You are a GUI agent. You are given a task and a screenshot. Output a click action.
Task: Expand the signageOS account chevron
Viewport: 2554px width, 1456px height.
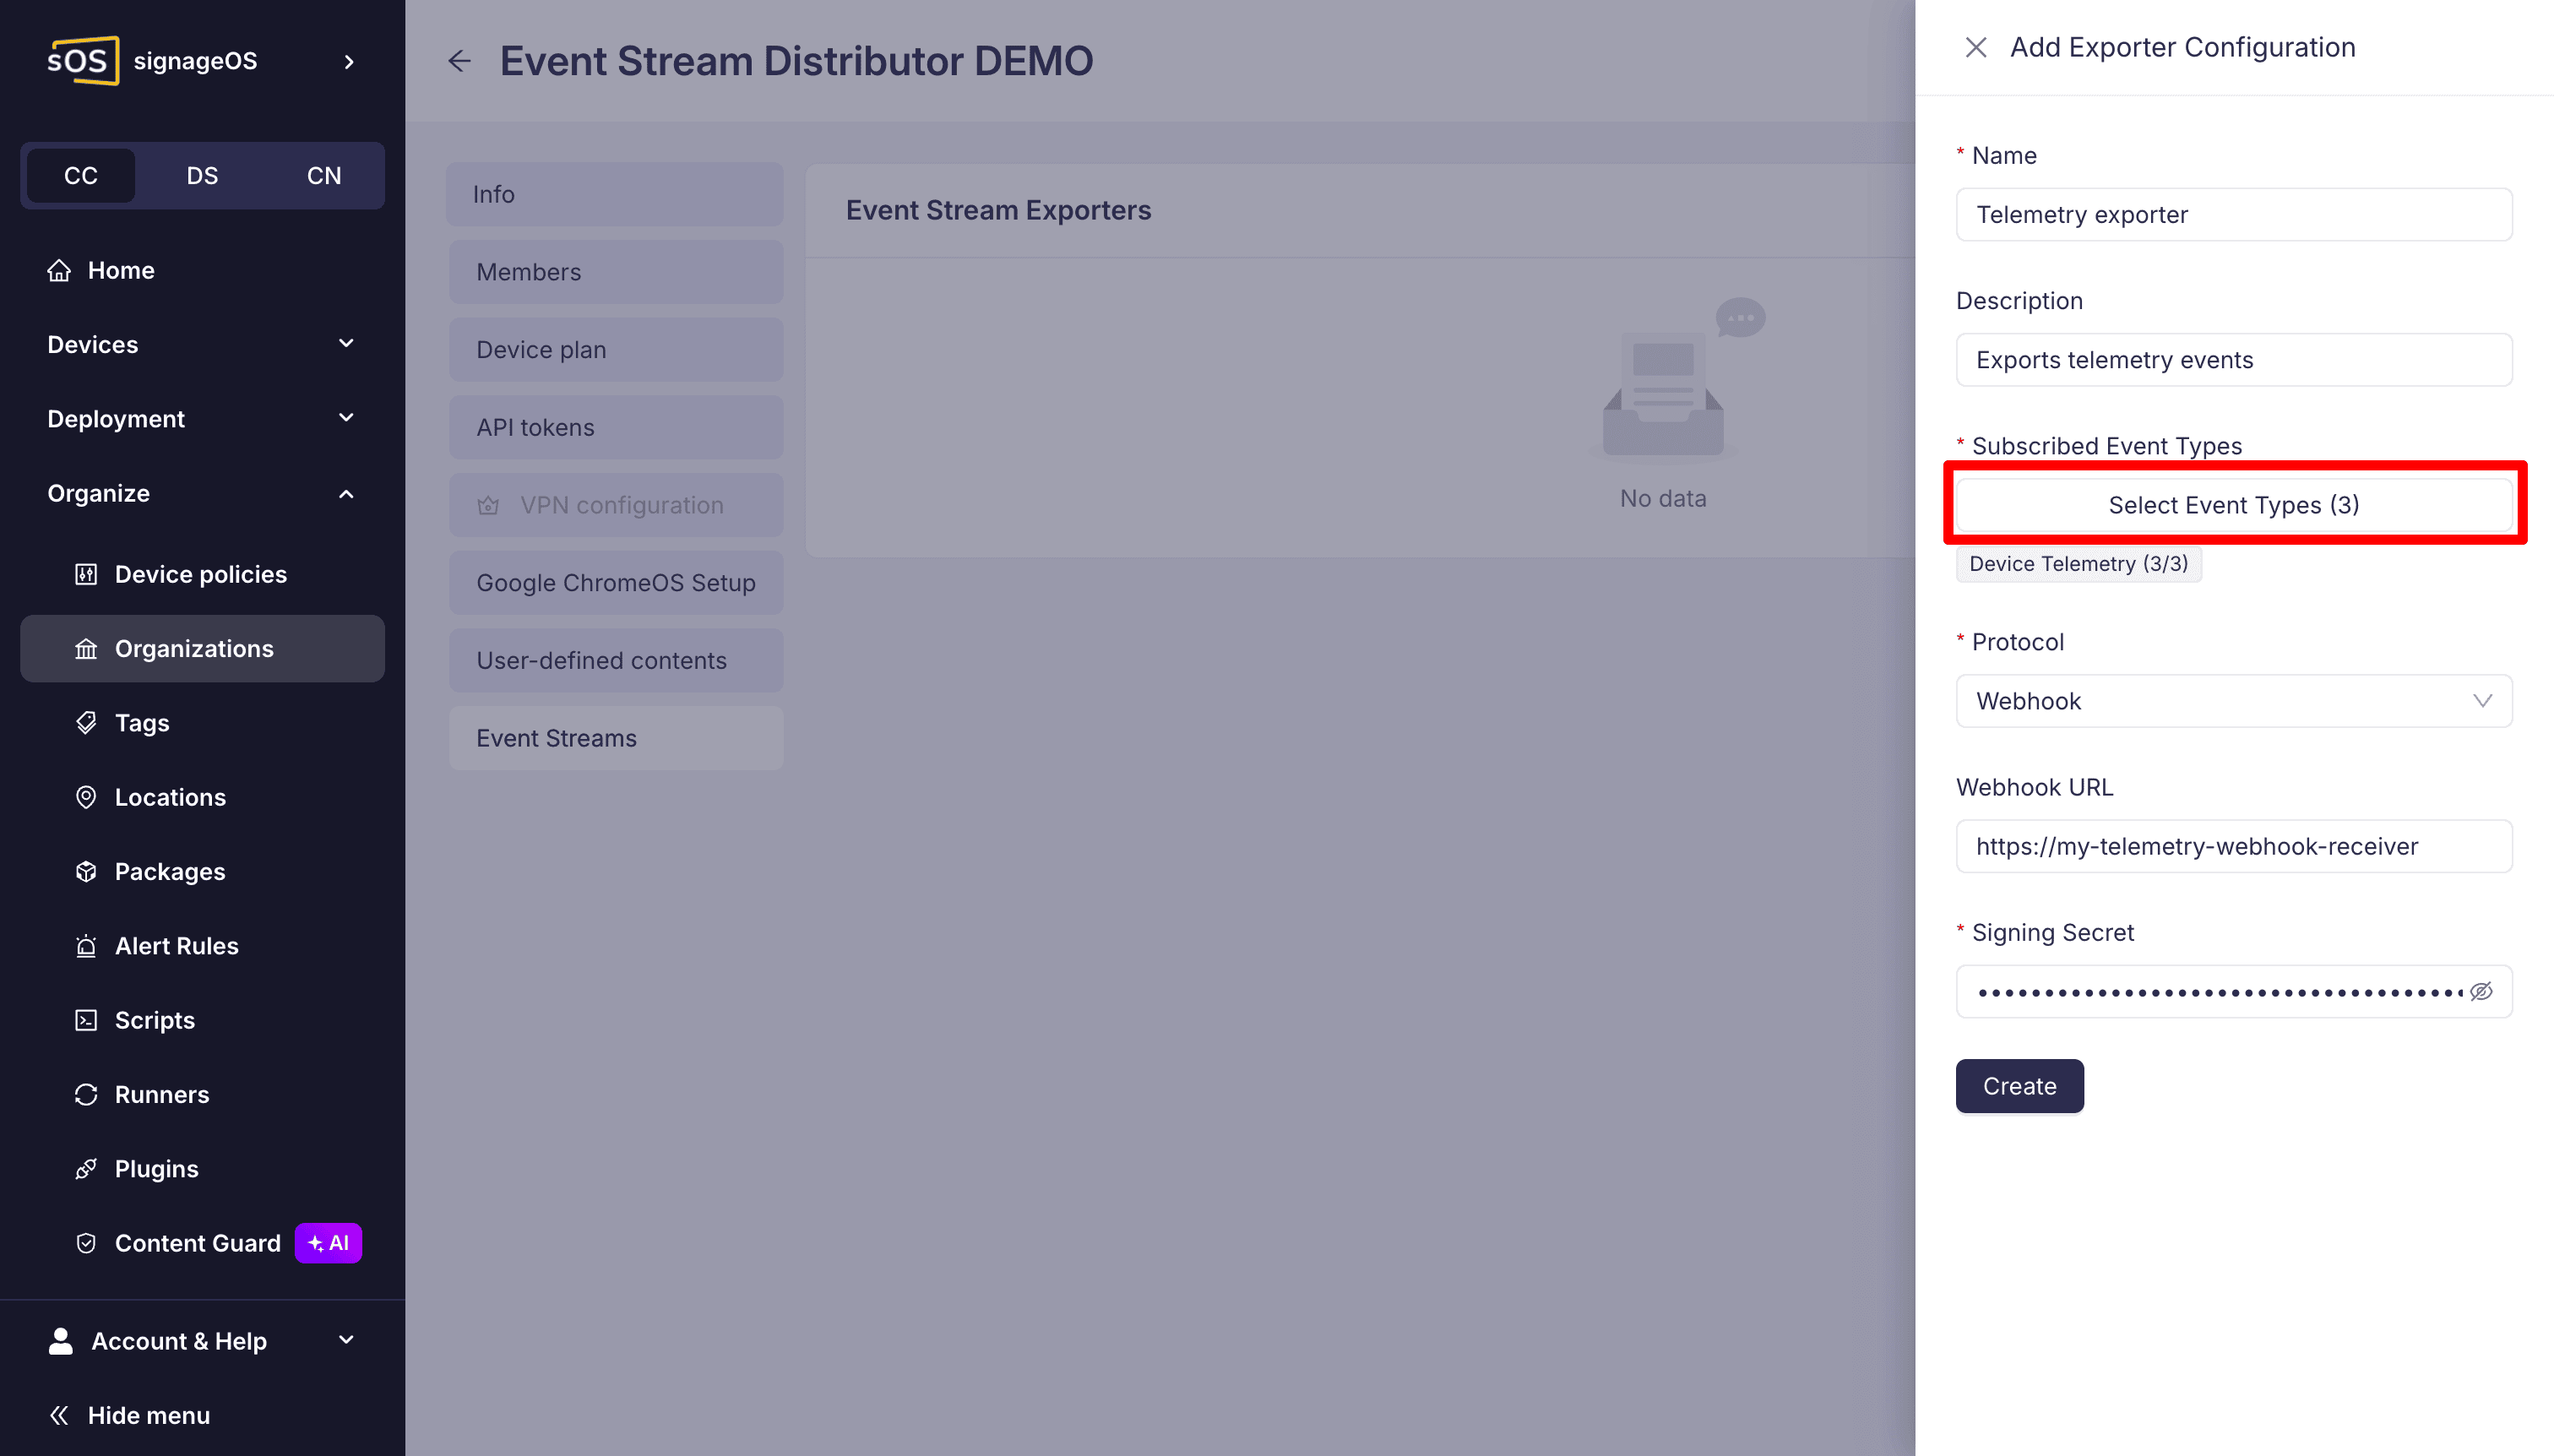[x=349, y=62]
